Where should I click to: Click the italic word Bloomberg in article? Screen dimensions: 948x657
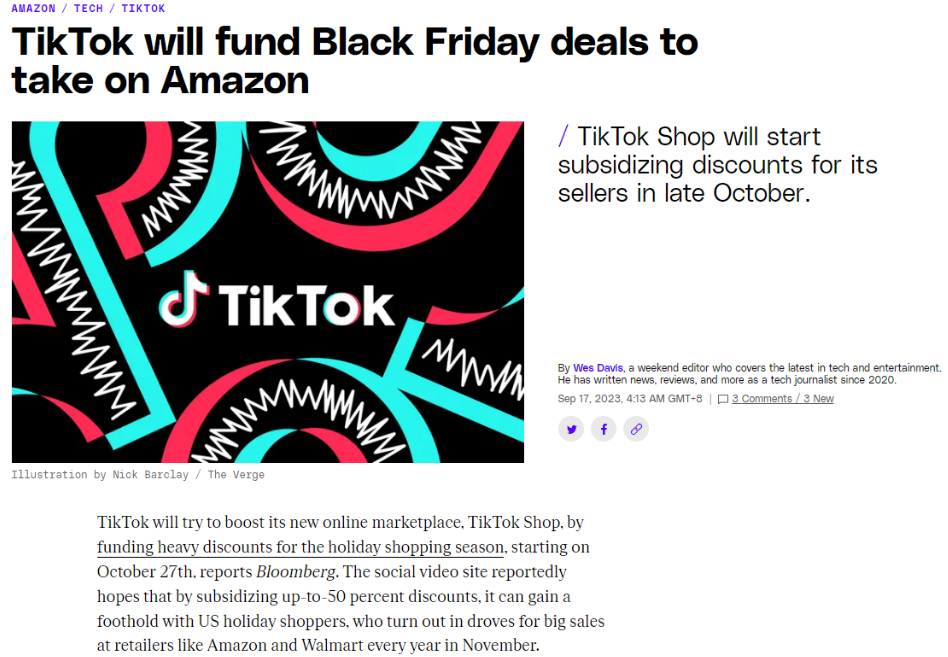pyautogui.click(x=296, y=572)
